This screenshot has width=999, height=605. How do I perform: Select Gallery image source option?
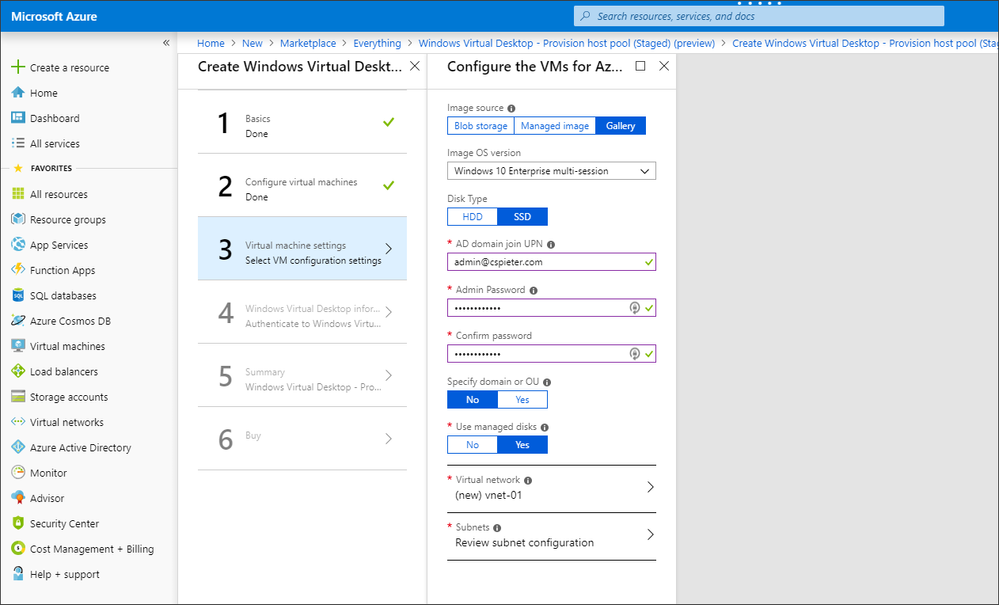coord(621,126)
